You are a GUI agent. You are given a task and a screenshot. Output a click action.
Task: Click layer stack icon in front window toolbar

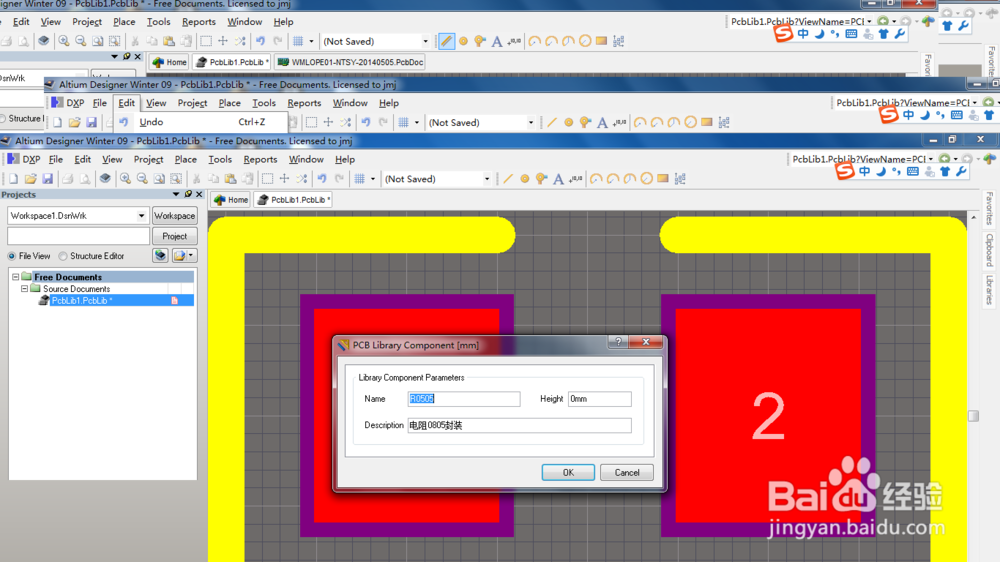coord(105,179)
